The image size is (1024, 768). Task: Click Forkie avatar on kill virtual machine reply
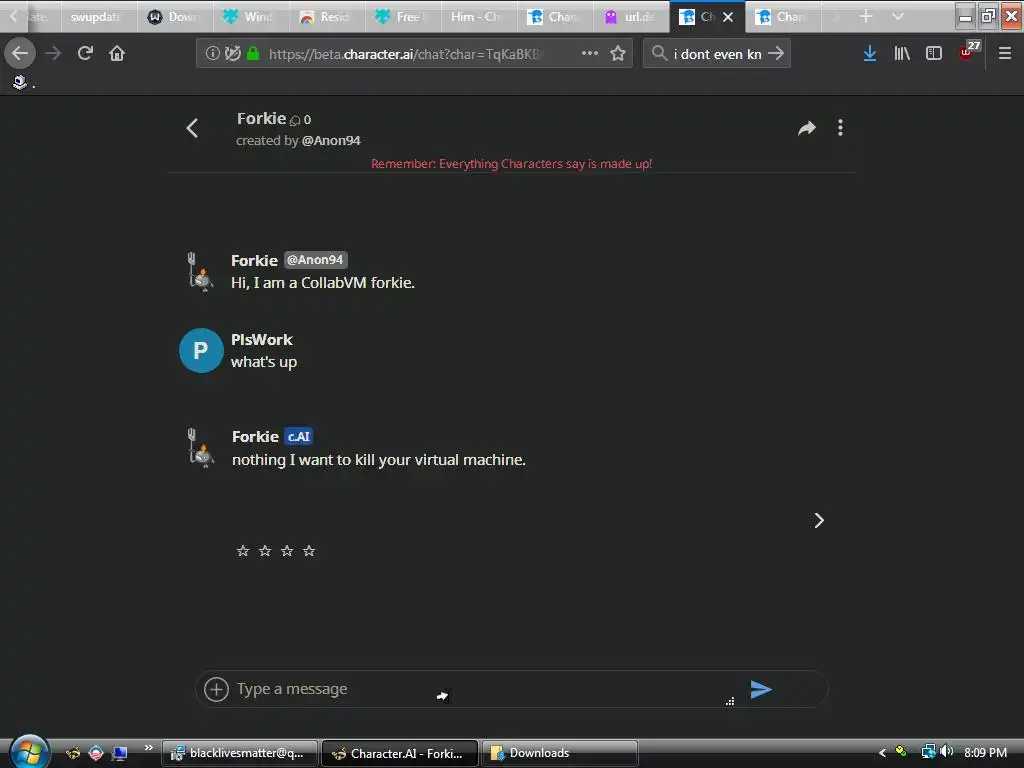tap(200, 448)
